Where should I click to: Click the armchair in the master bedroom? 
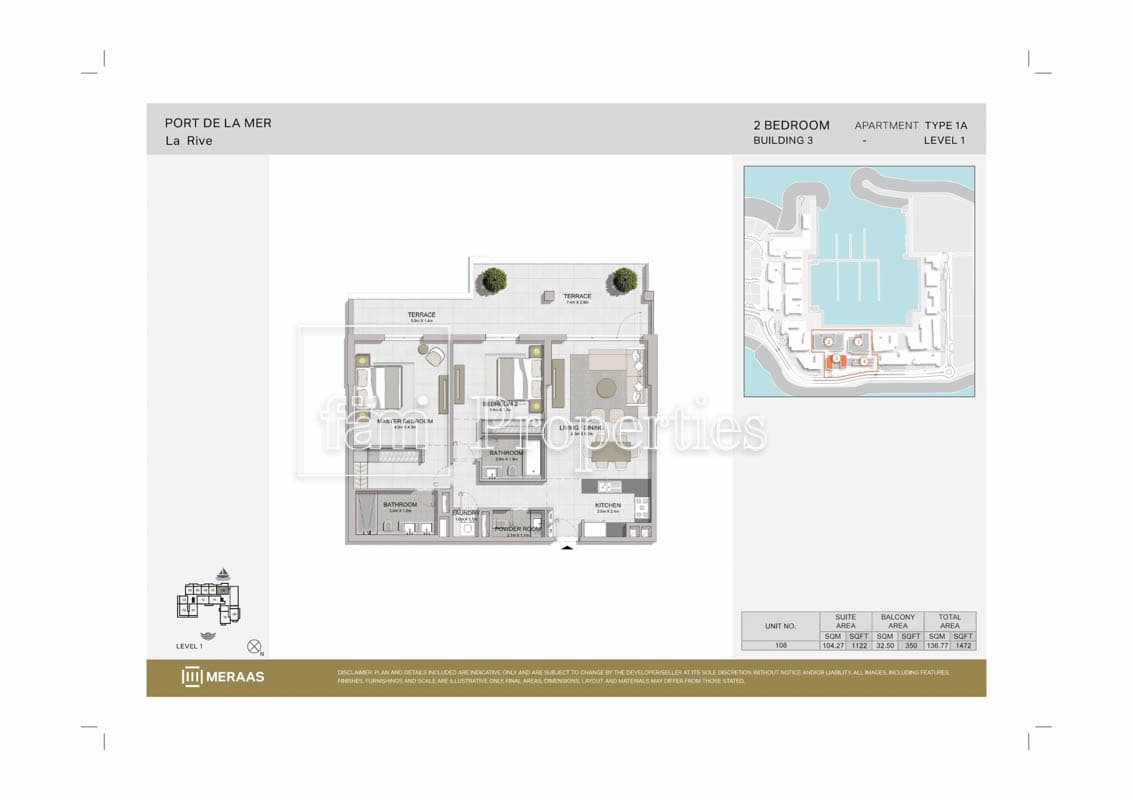pos(434,356)
